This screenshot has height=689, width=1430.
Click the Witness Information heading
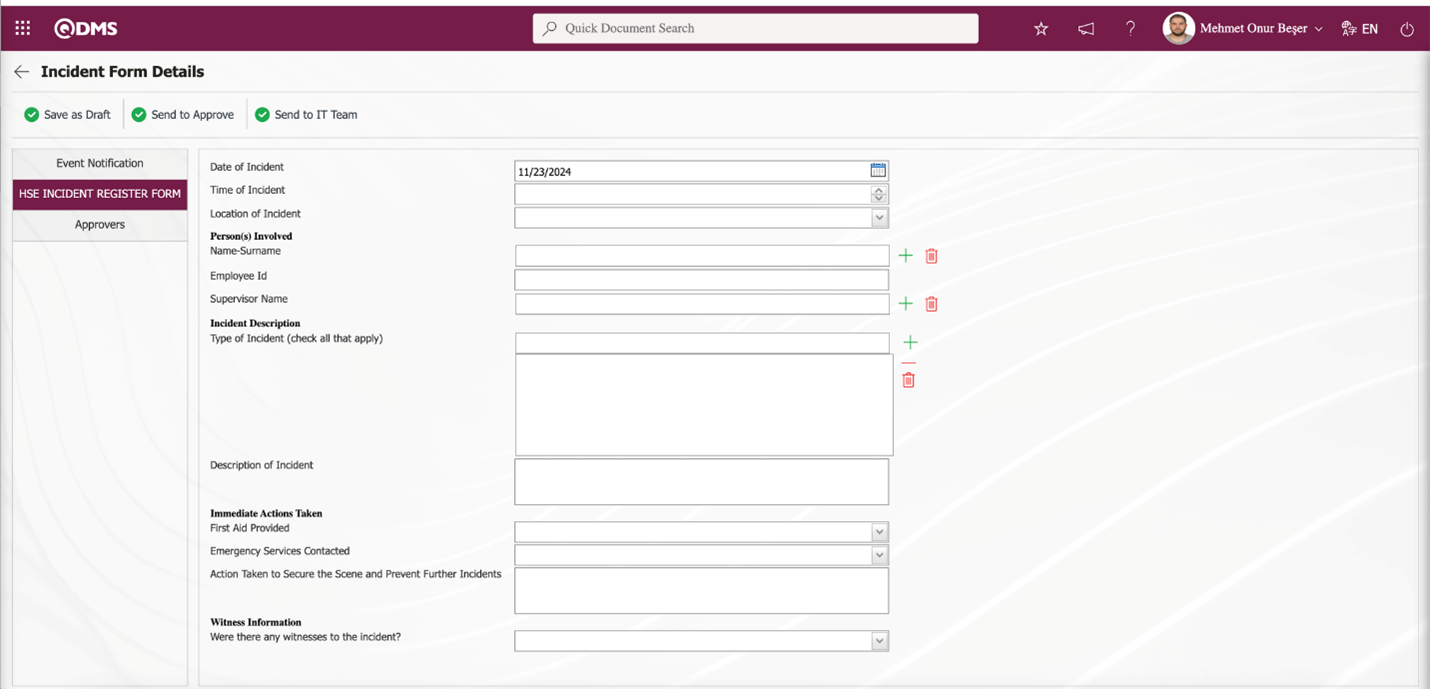[256, 622]
